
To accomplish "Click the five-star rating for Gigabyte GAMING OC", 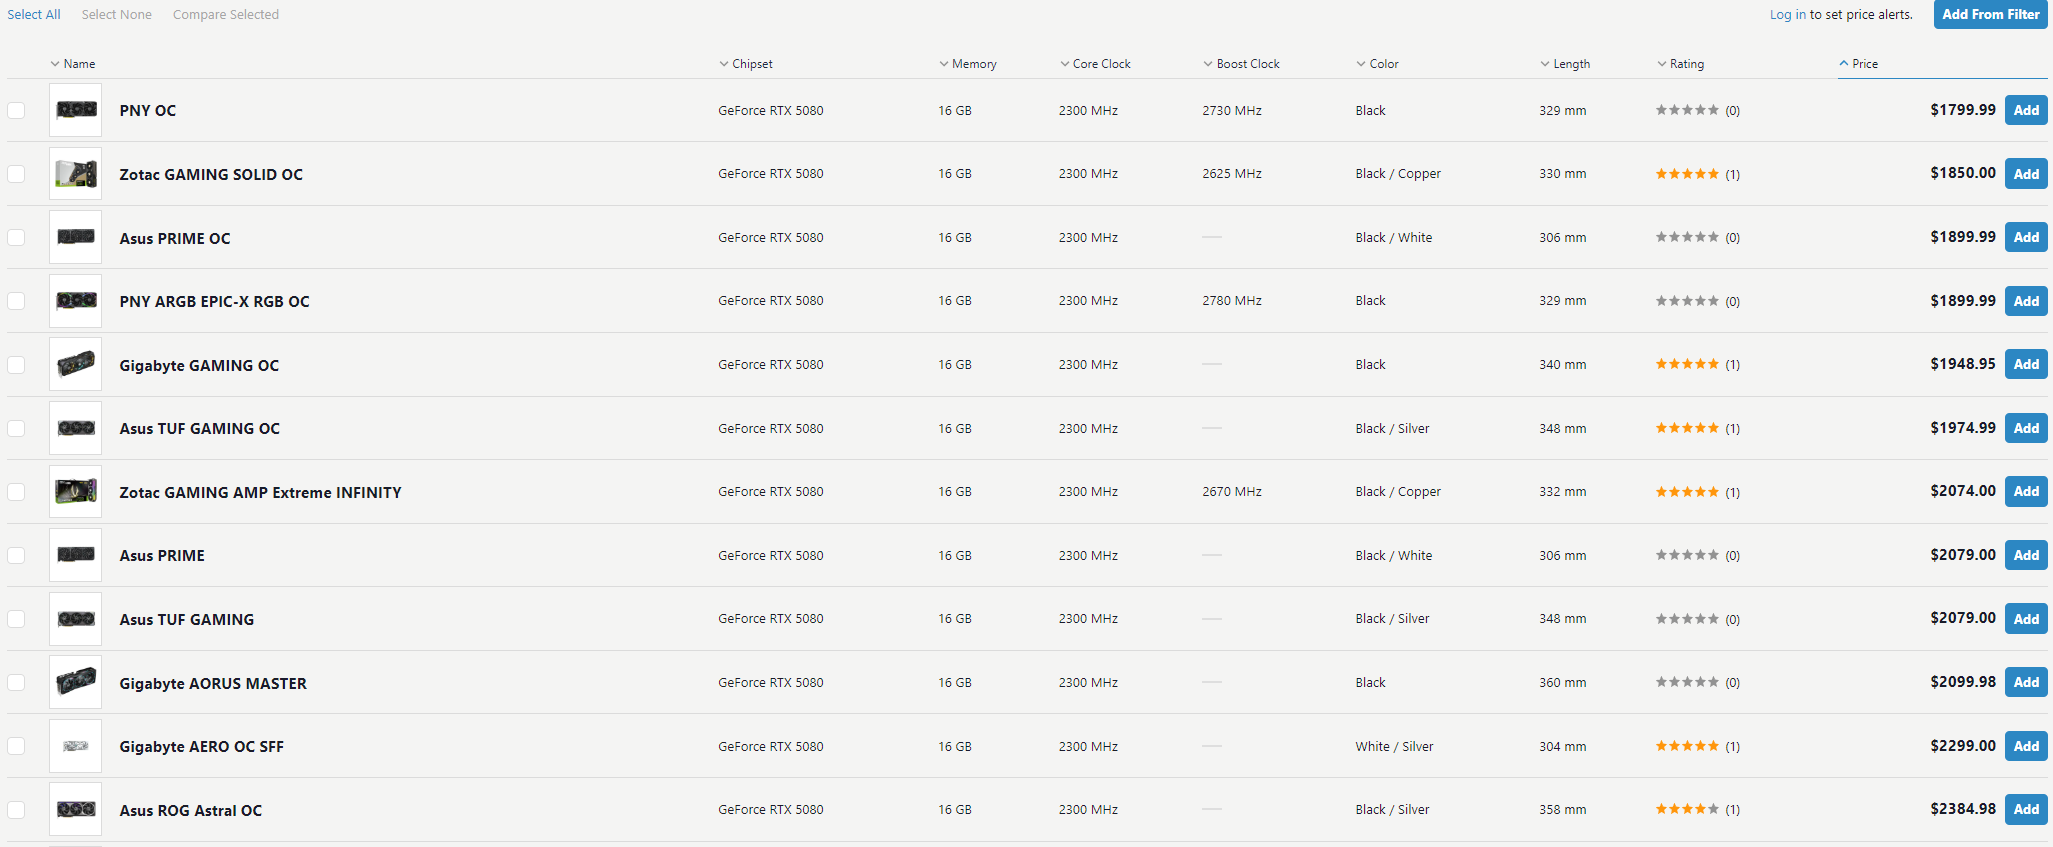I will pyautogui.click(x=1687, y=365).
